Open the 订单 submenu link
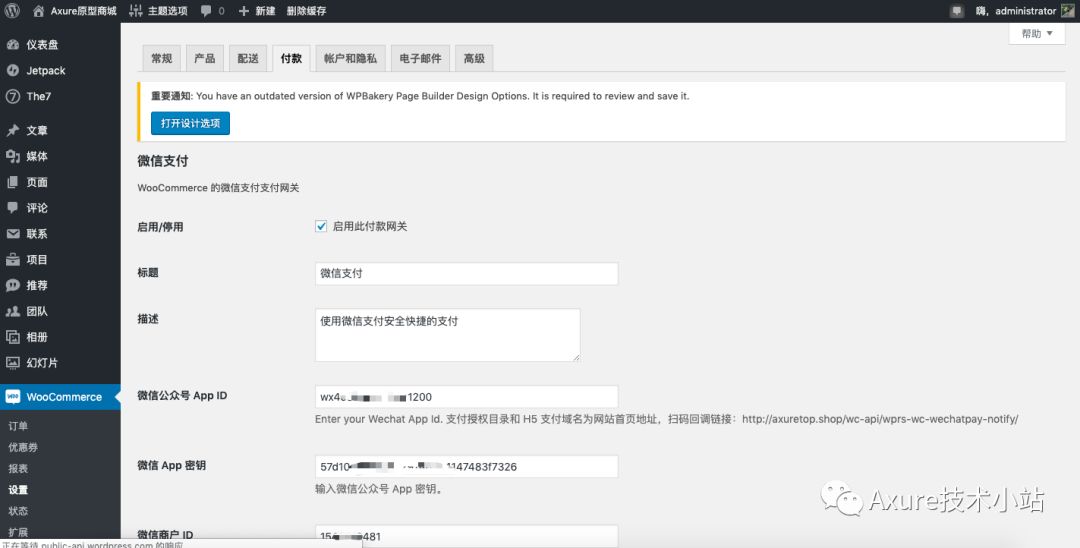Screen dimensions: 1080x548 pyautogui.click(x=18, y=426)
